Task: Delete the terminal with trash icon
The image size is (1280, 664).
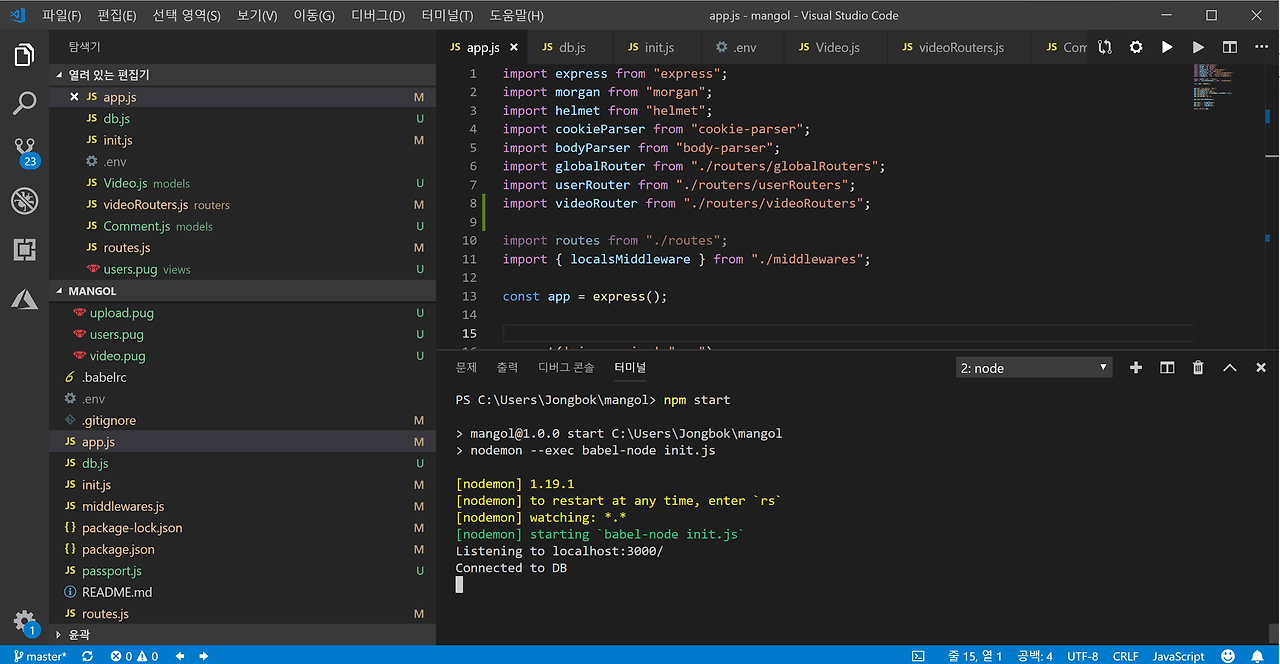Action: click(1198, 368)
